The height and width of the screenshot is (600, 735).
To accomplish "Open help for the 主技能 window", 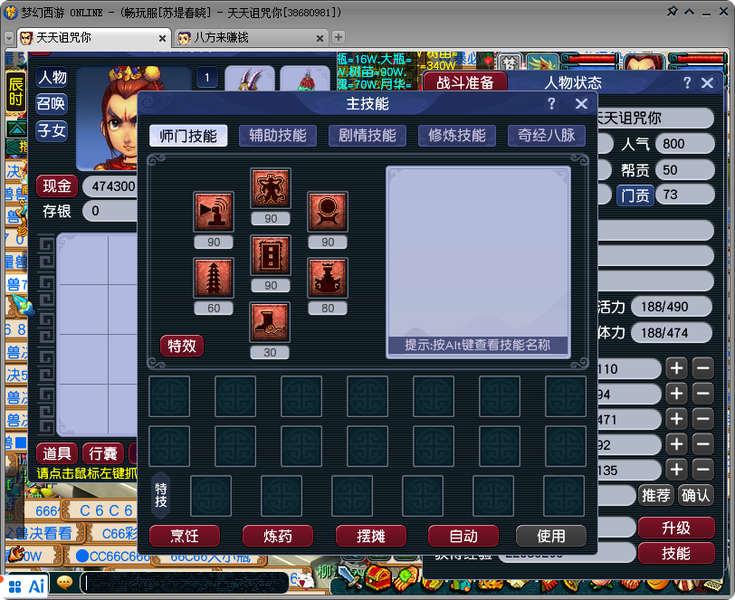I will click(x=552, y=104).
